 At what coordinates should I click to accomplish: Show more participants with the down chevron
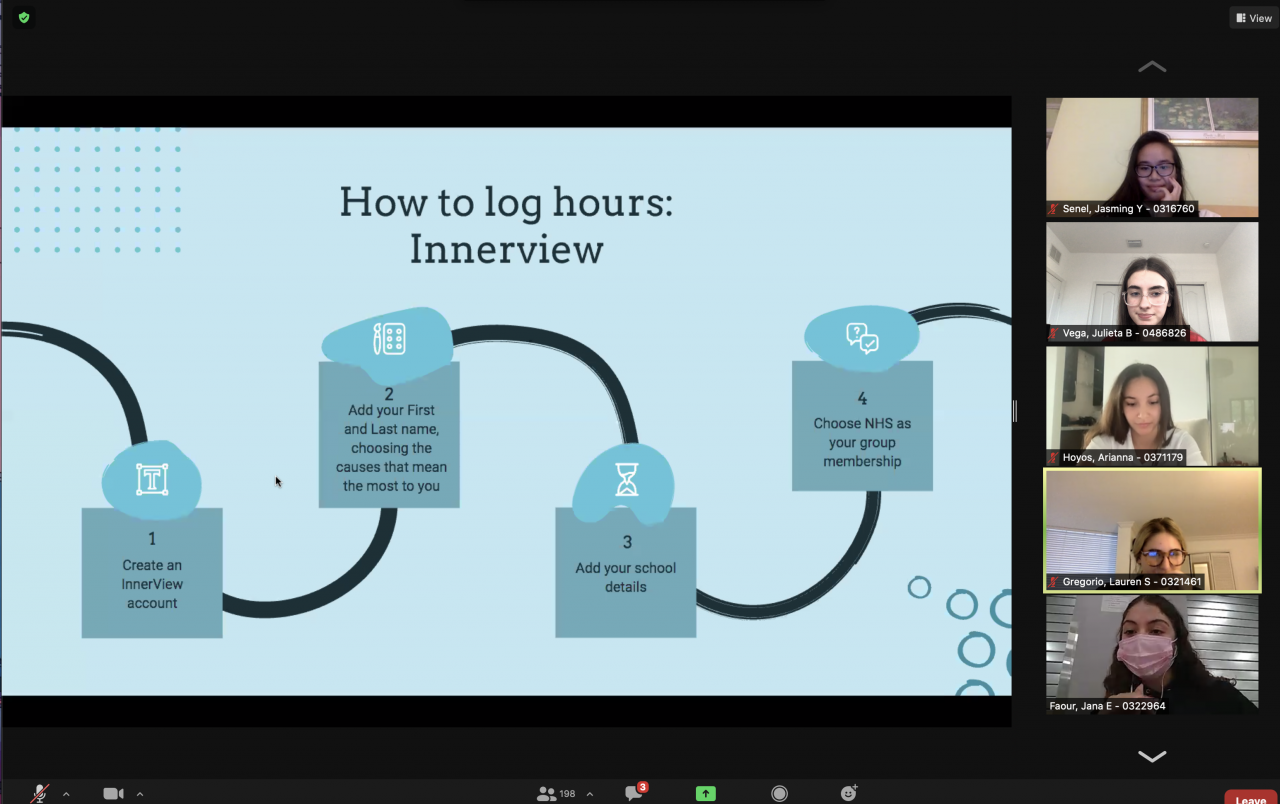coord(1152,757)
